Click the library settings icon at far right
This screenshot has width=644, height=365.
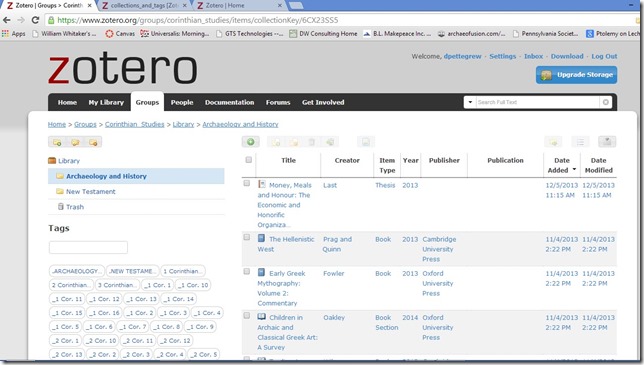point(607,142)
